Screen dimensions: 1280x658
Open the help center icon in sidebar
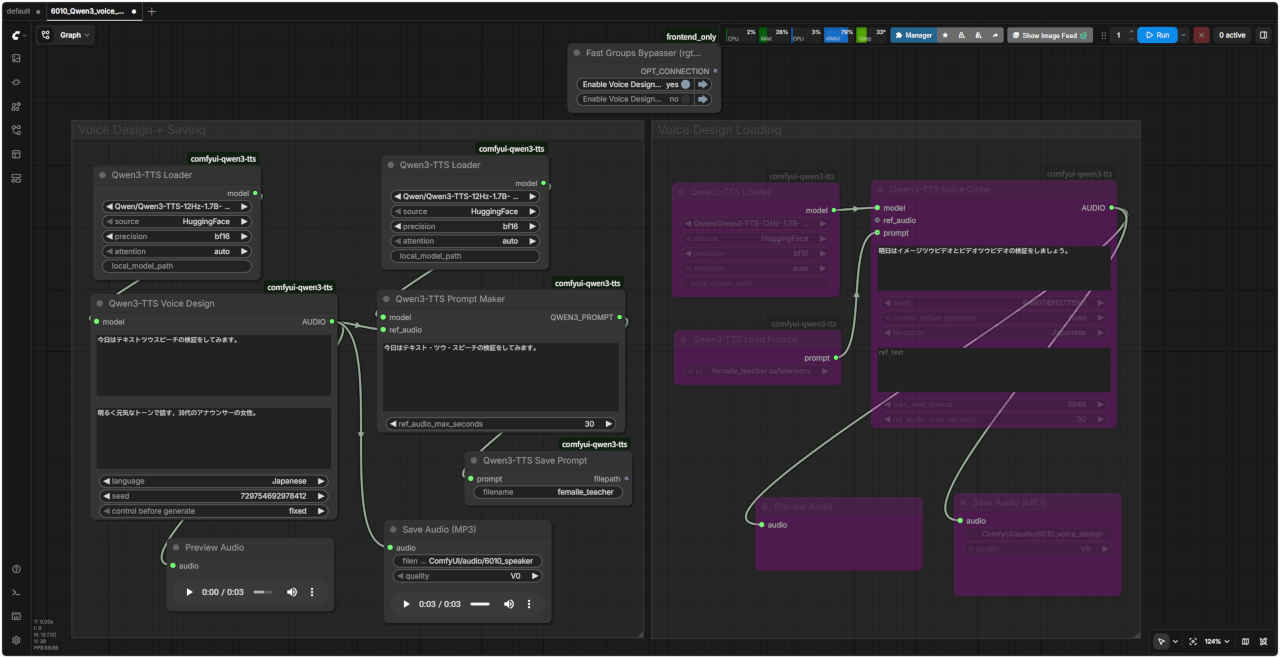pos(16,569)
